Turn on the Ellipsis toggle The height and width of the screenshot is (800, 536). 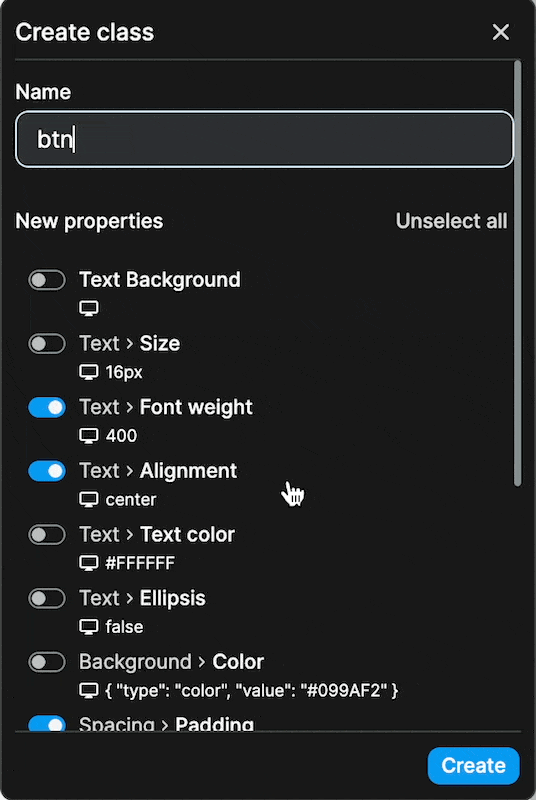47,598
